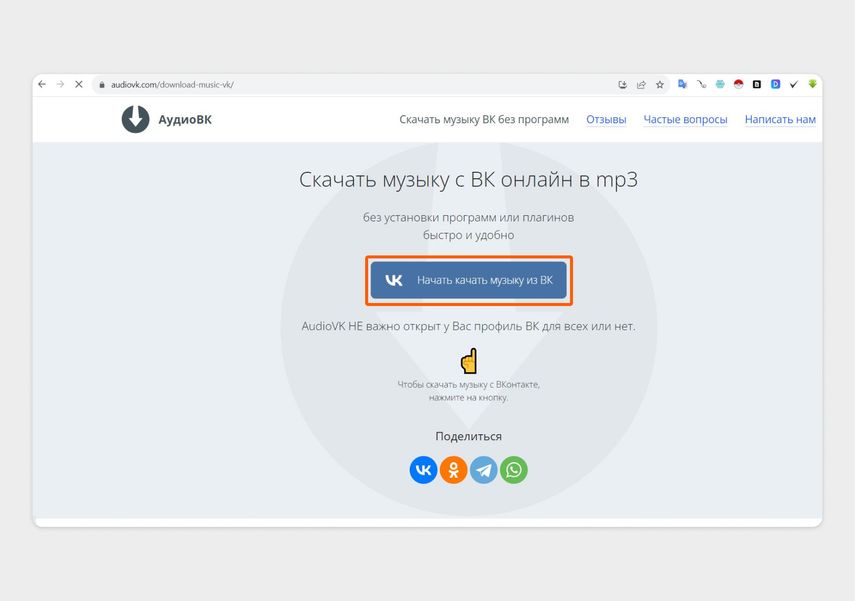This screenshot has height=601, width=855.
Task: Click the АудиоВК download logo icon
Action: point(135,119)
